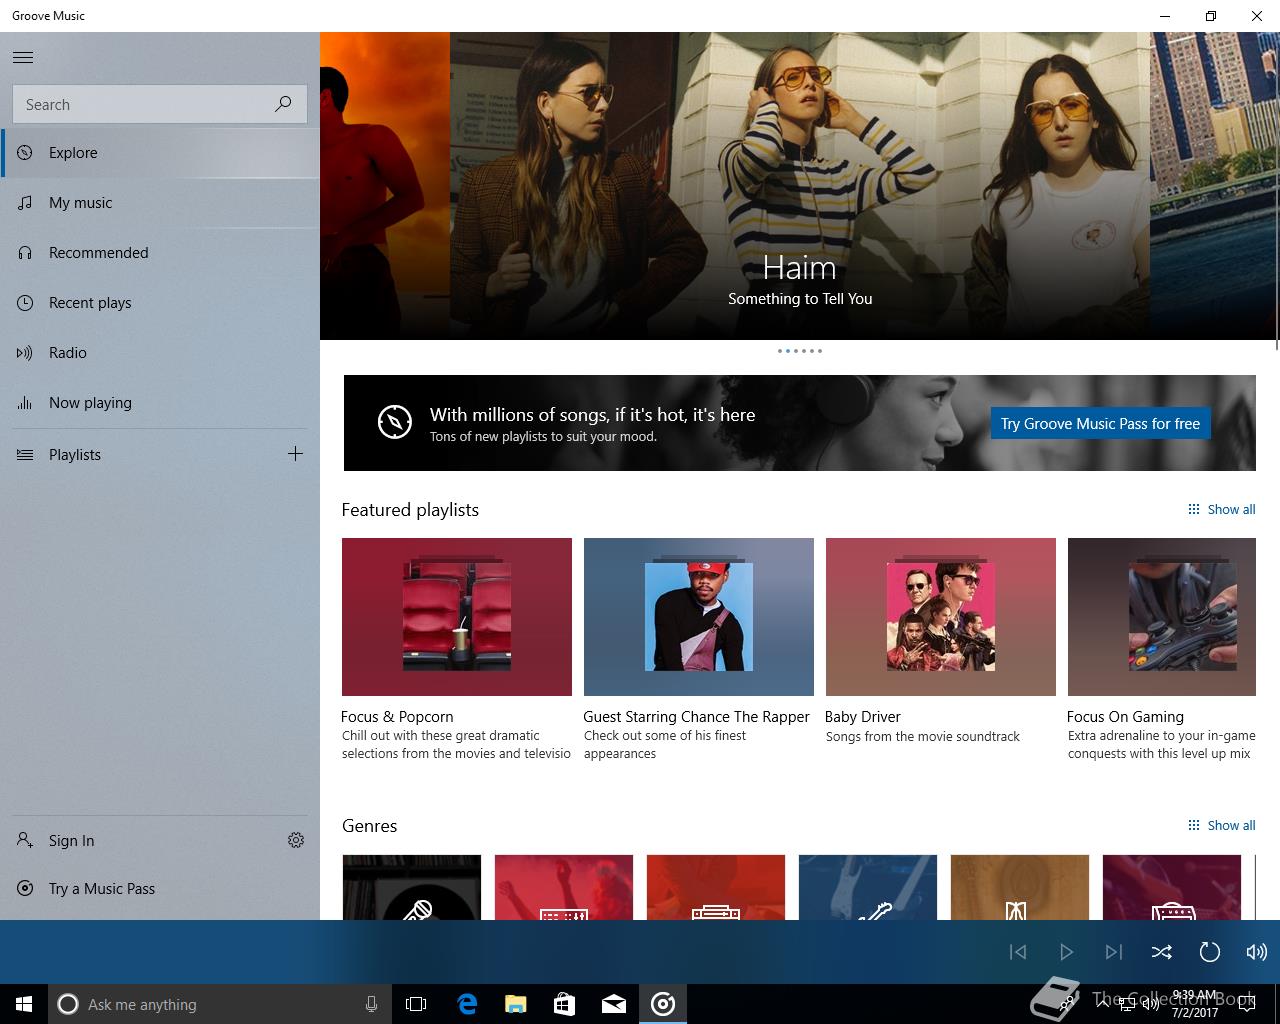Toggle repeat playback

pos(1209,952)
